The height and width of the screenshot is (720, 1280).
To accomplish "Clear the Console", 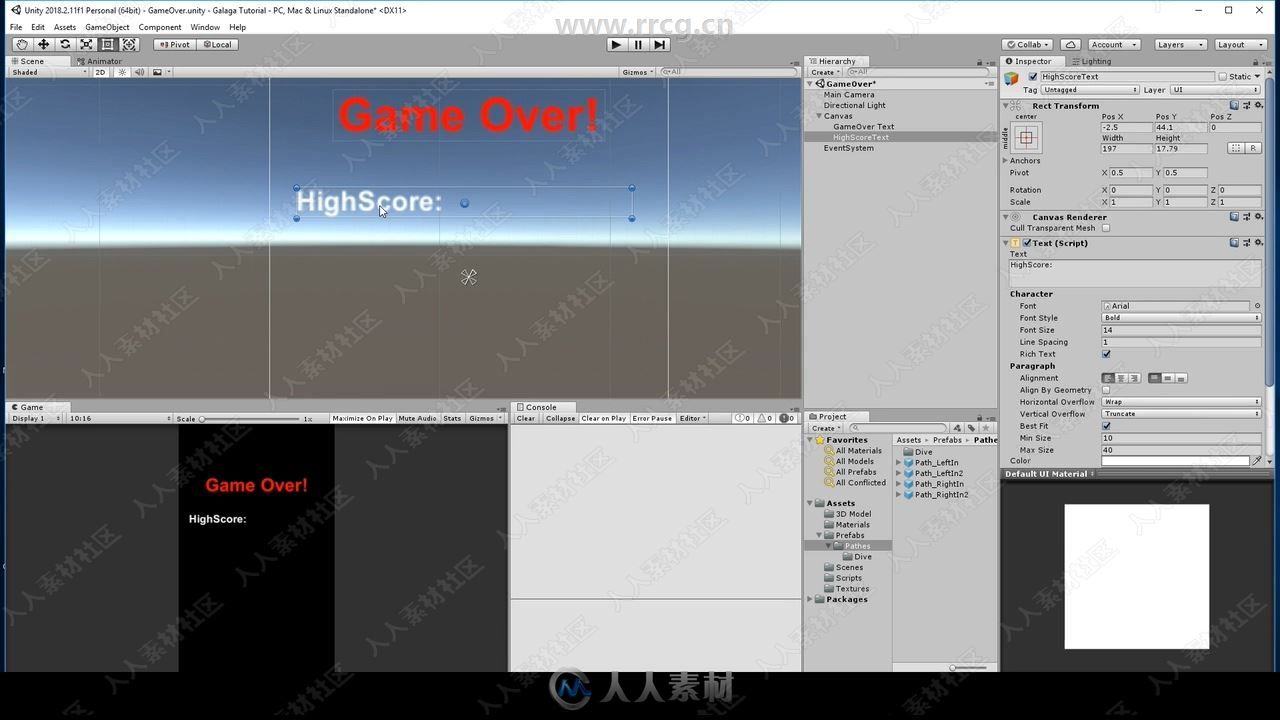I will [526, 418].
